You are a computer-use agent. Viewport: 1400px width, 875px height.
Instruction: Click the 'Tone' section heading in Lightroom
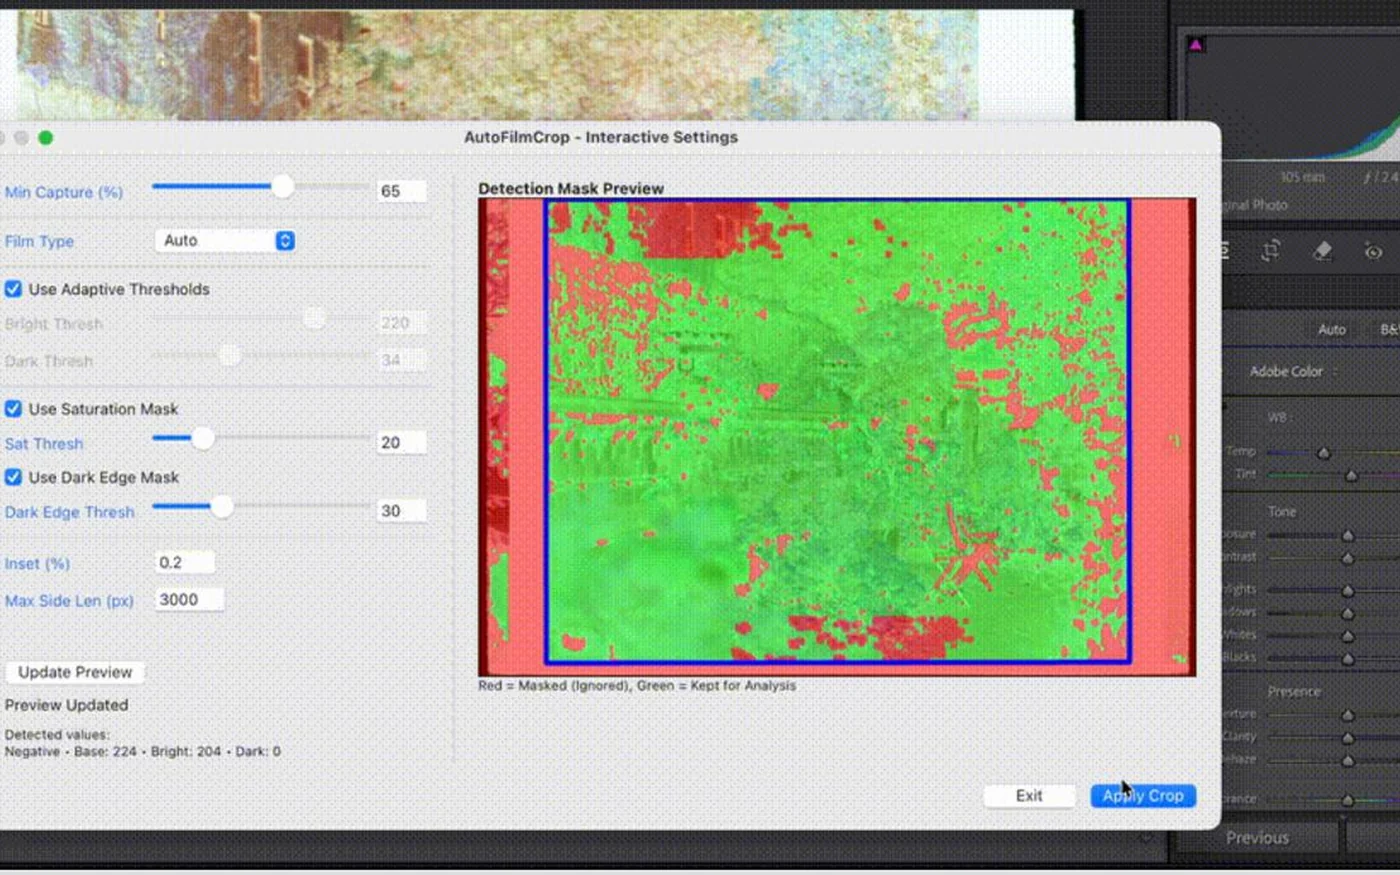pos(1281,511)
